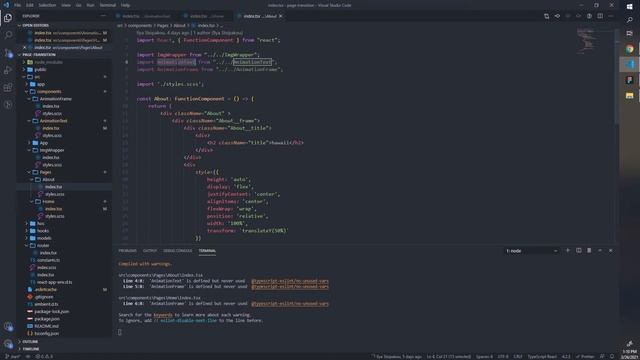Close the index.tsx About editor tab

[280, 16]
